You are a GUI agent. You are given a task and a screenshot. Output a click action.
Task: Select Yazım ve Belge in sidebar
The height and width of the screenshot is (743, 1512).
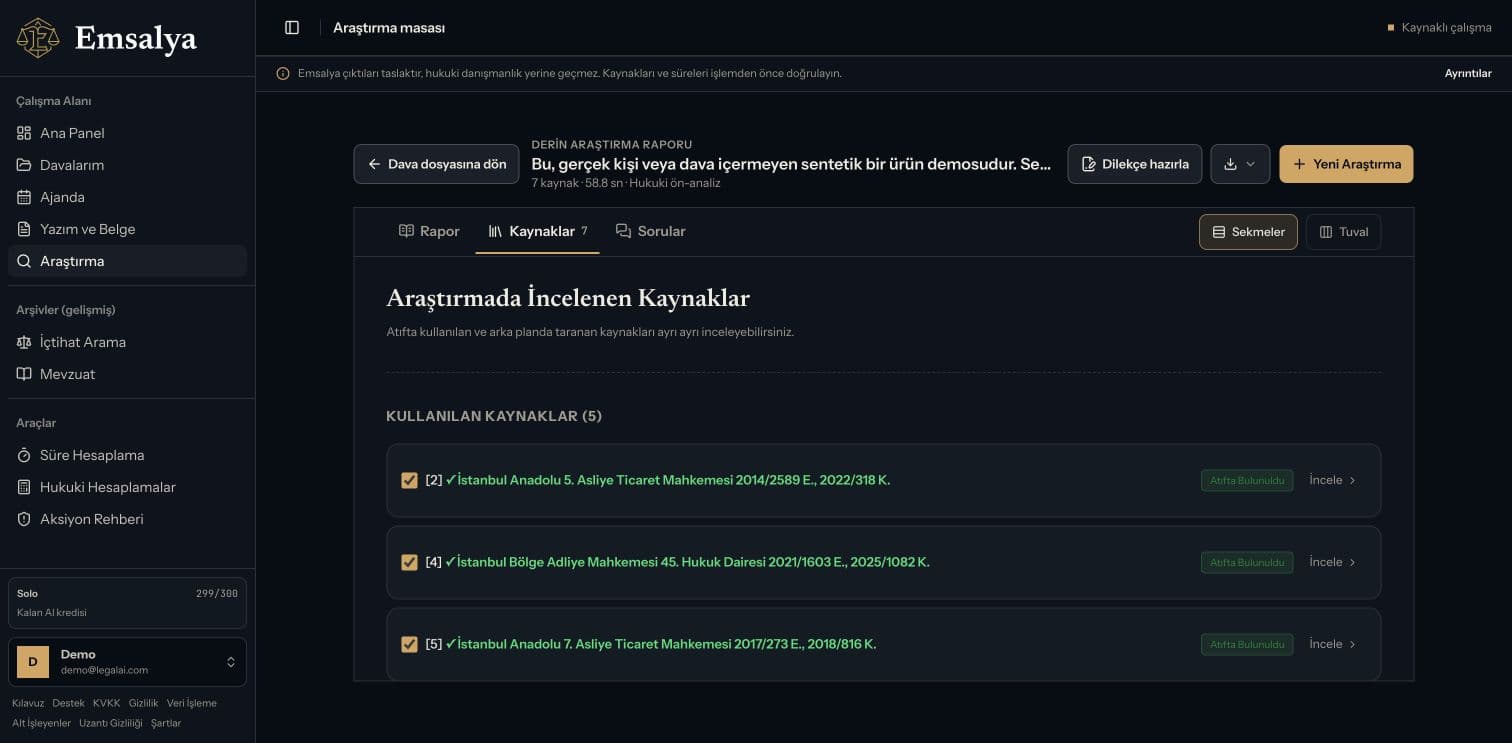tap(127, 229)
